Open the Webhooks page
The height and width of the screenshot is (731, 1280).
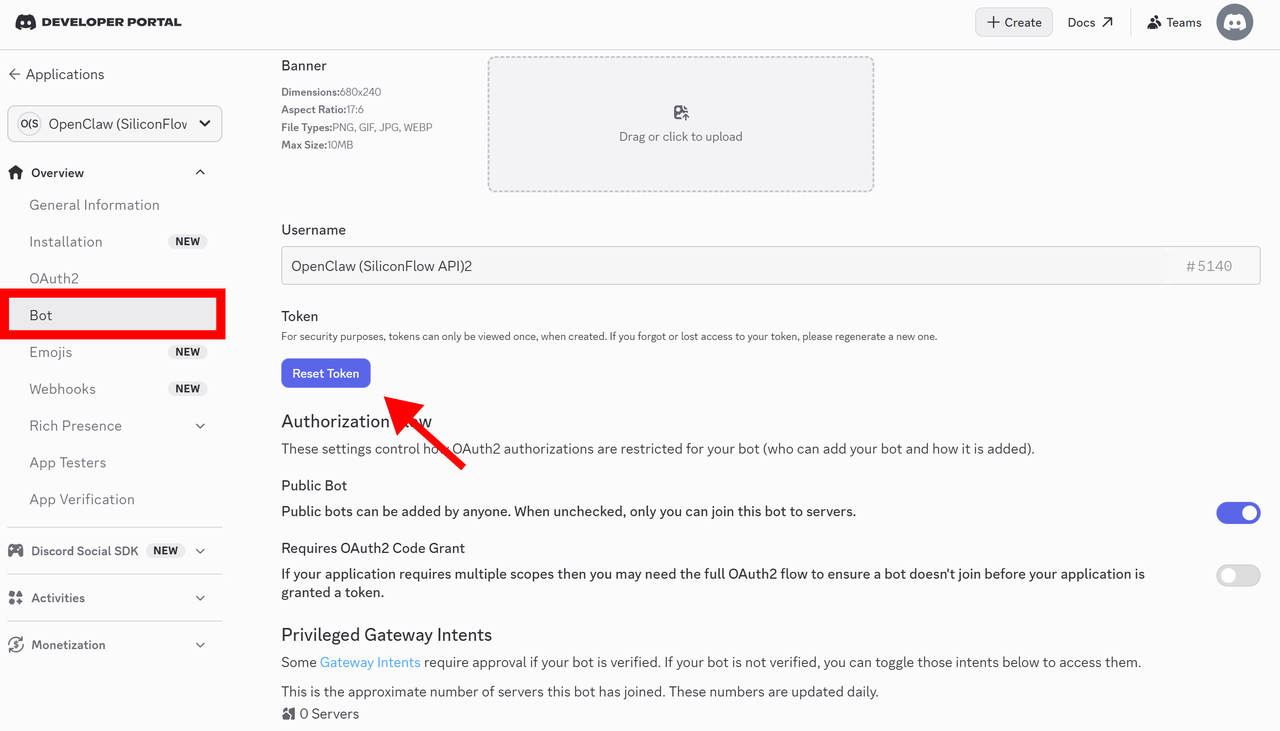(x=62, y=389)
